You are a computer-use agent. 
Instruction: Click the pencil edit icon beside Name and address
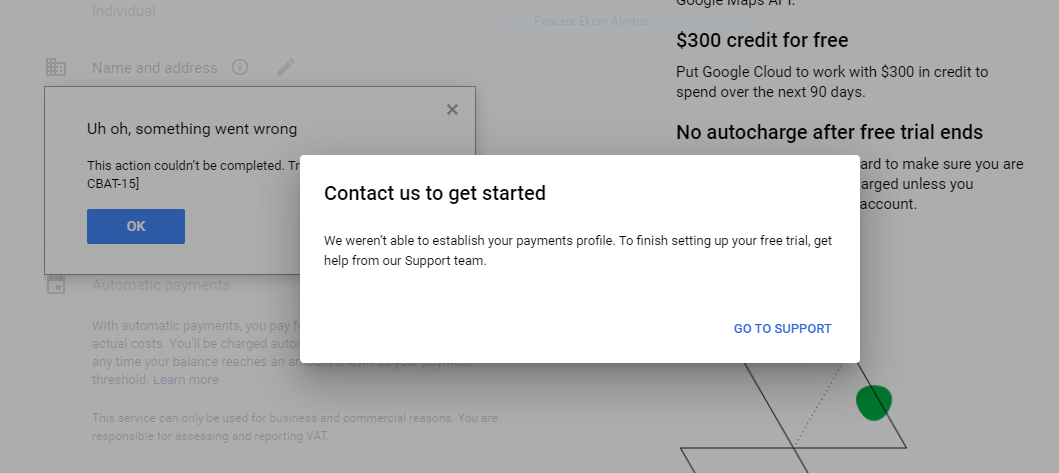[286, 67]
